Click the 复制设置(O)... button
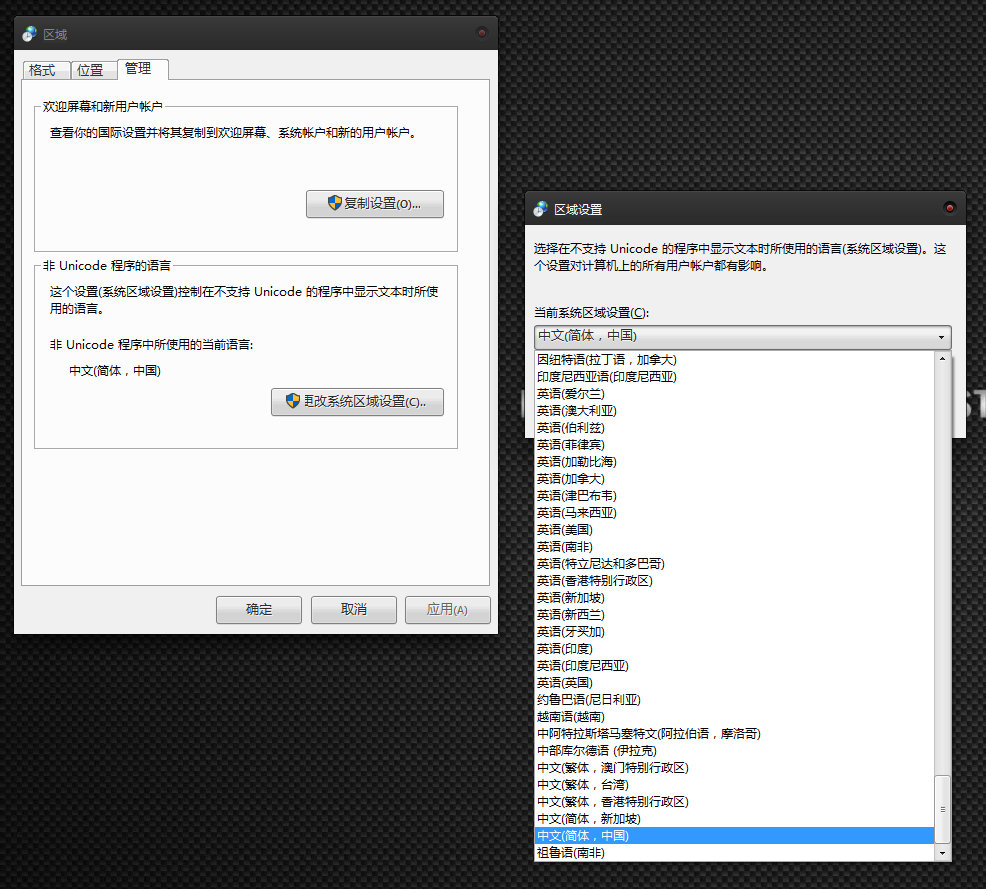986x889 pixels. pyautogui.click(x=374, y=204)
